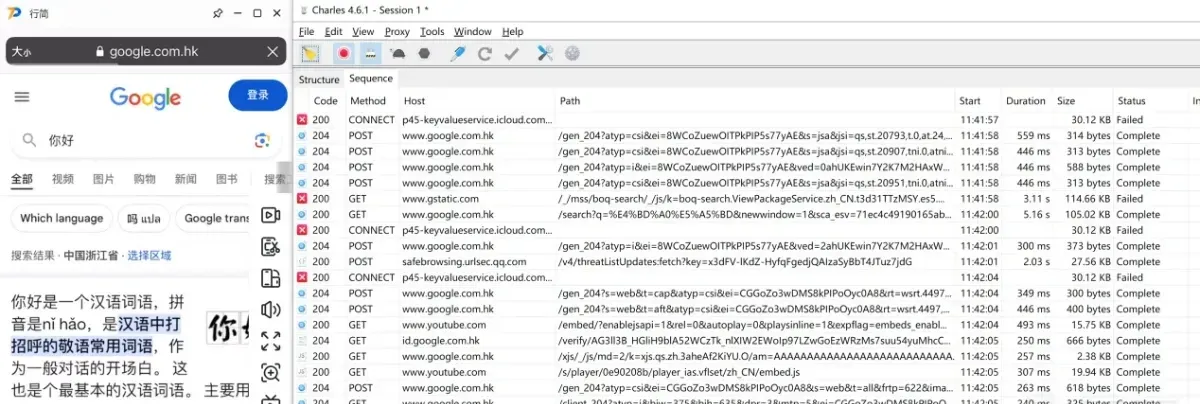Select the www.gstatic.com GET row
The image size is (1200, 404).
(x=745, y=199)
